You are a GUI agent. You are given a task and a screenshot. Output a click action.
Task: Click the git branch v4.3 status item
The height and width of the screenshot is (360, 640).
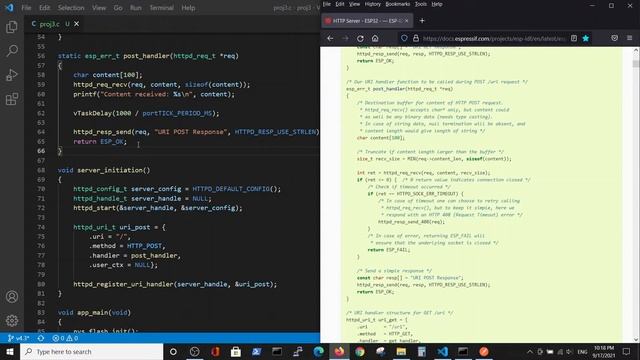click(18, 338)
